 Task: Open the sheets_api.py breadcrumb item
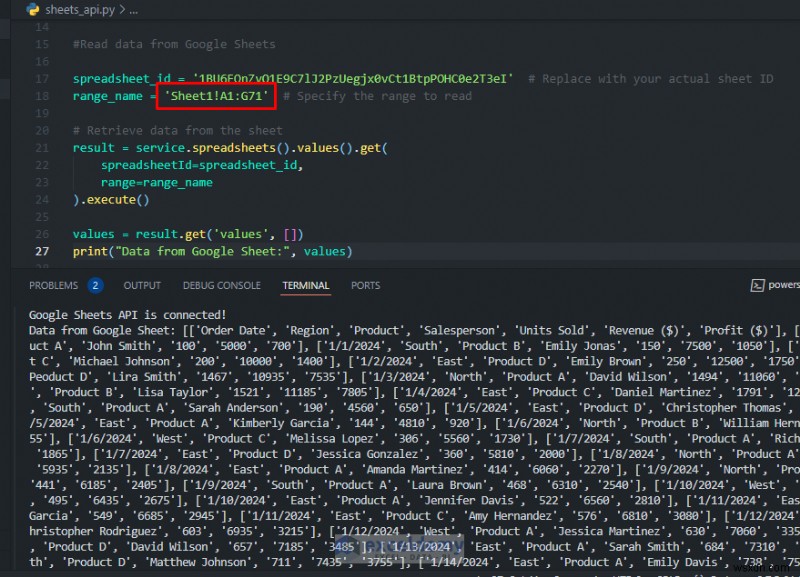[80, 9]
